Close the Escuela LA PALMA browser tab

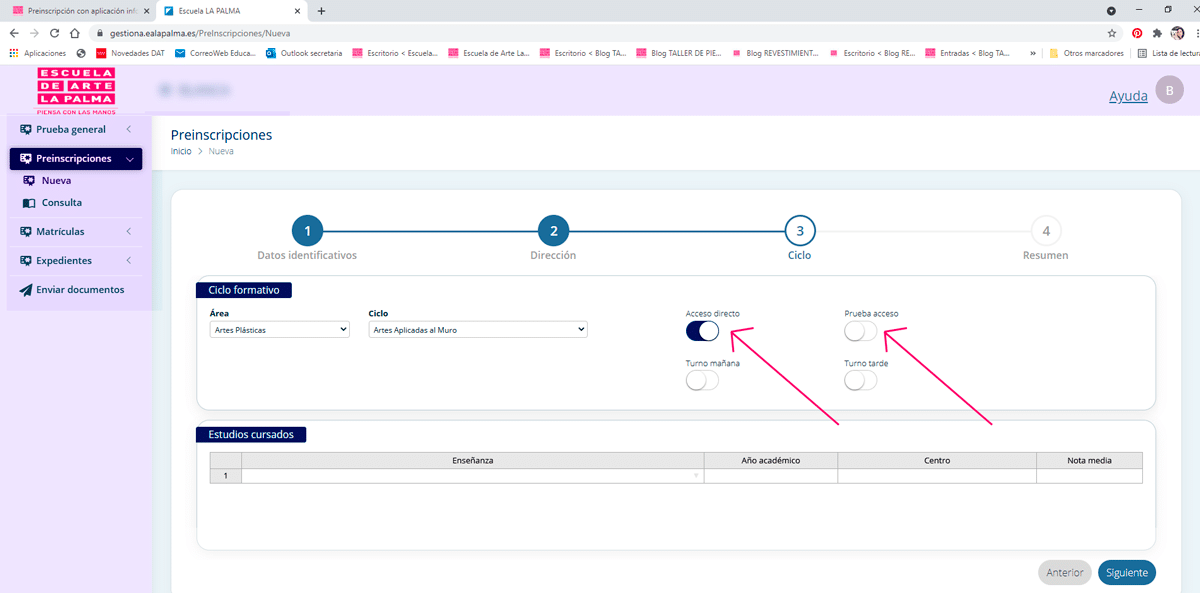[299, 11]
